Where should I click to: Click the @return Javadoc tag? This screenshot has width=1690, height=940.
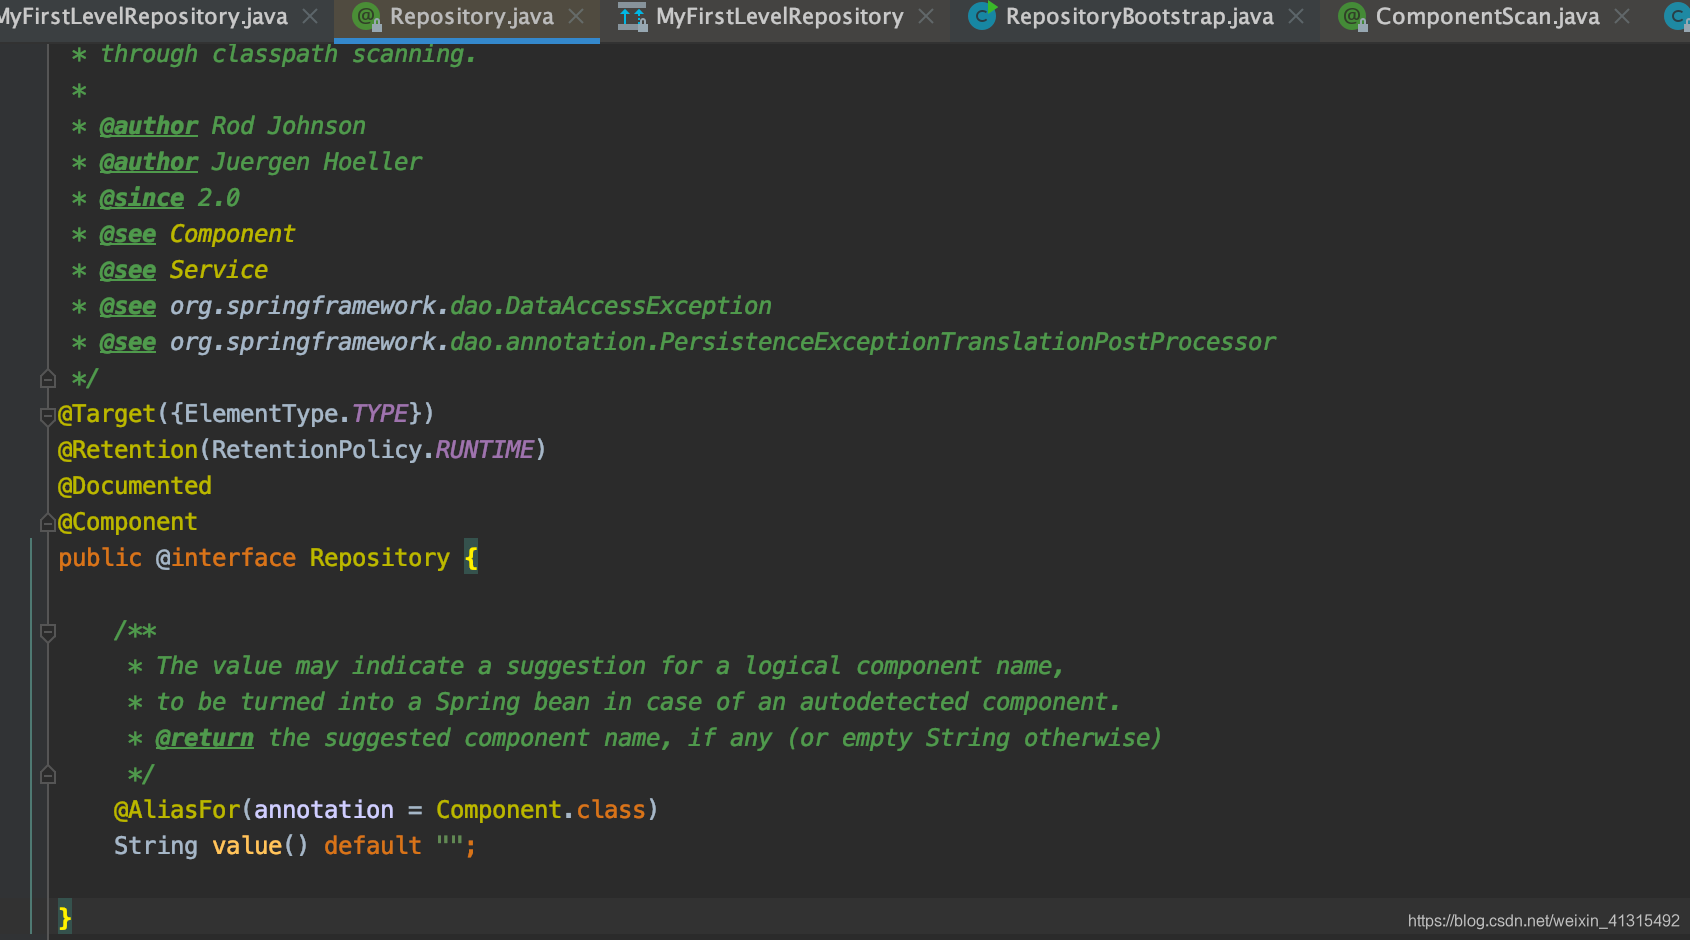(204, 738)
